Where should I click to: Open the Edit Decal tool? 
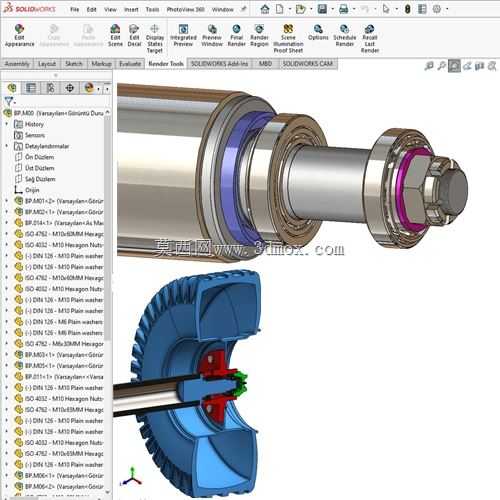[x=134, y=35]
